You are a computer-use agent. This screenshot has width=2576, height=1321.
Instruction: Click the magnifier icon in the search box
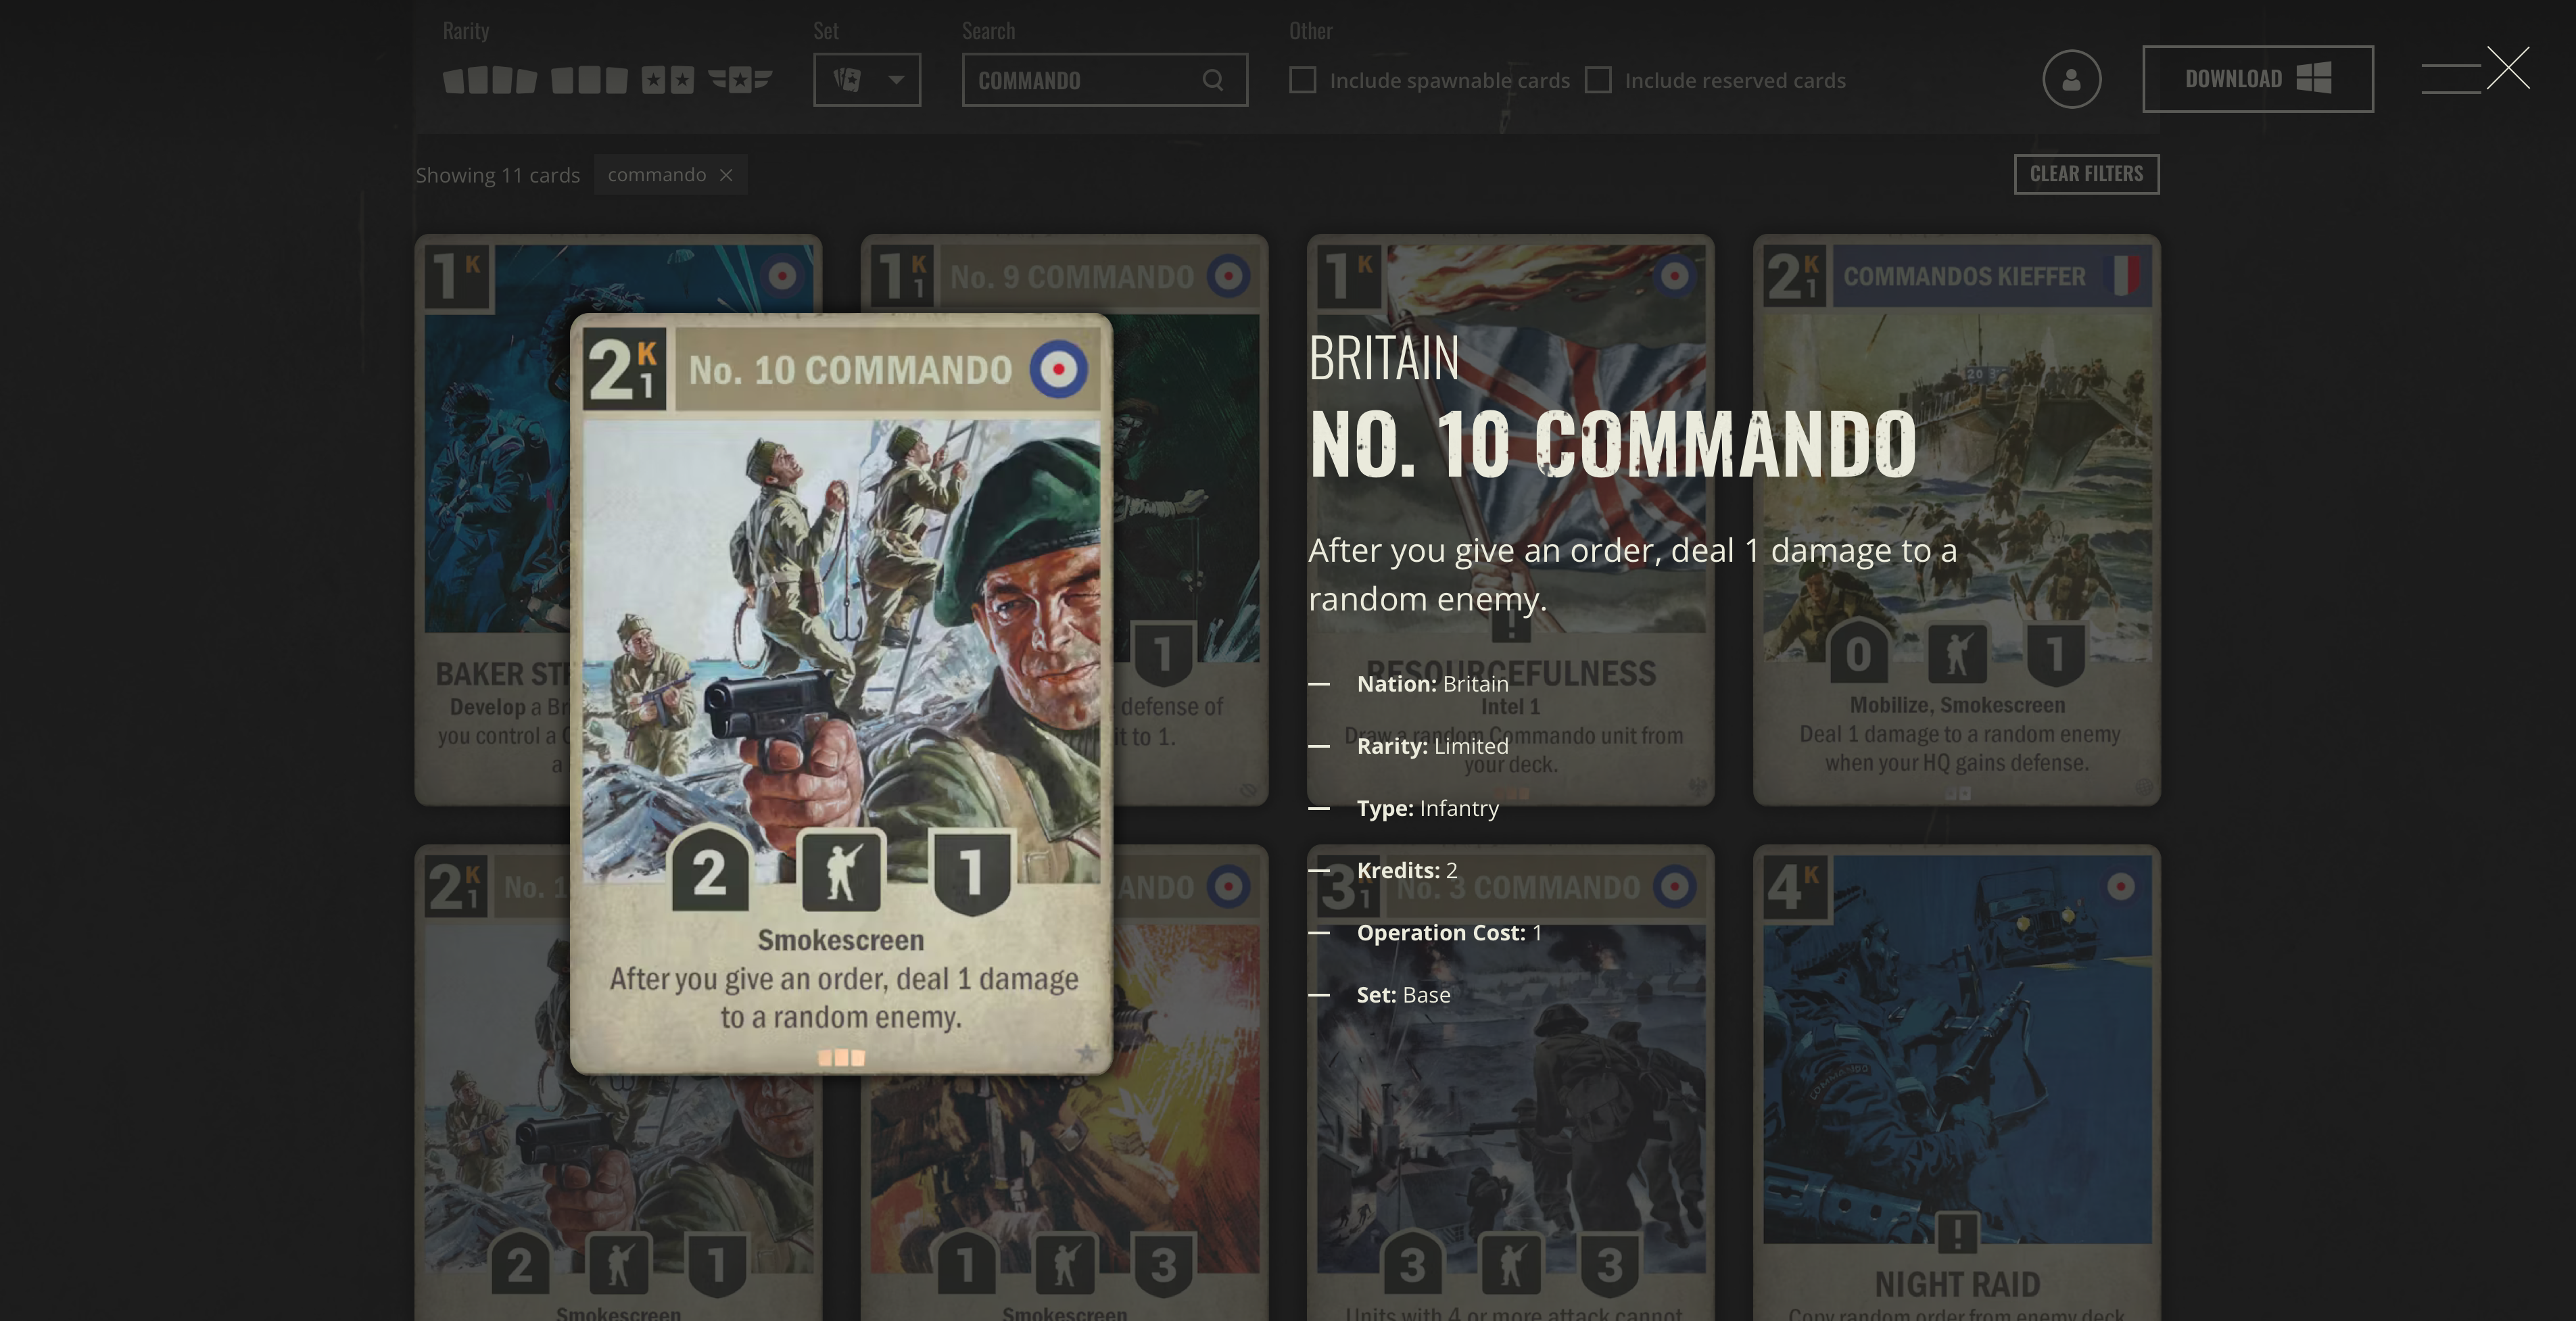click(1213, 80)
